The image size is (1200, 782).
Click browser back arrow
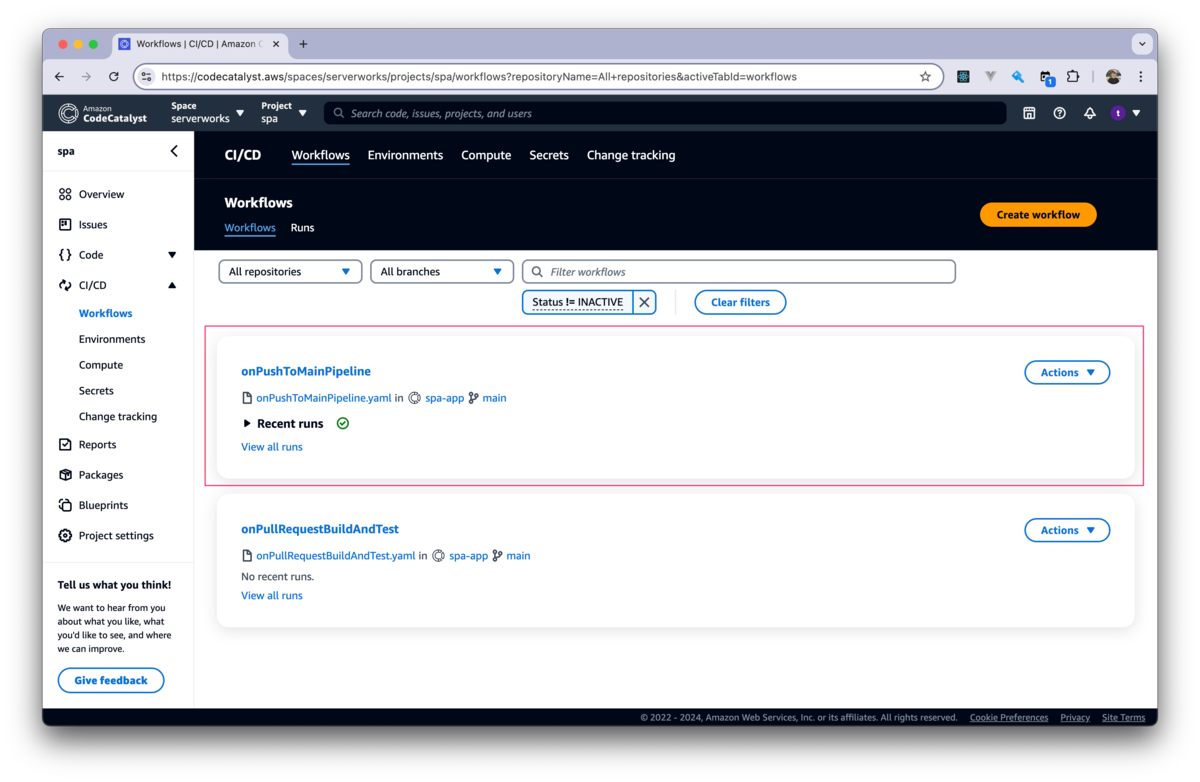point(59,76)
